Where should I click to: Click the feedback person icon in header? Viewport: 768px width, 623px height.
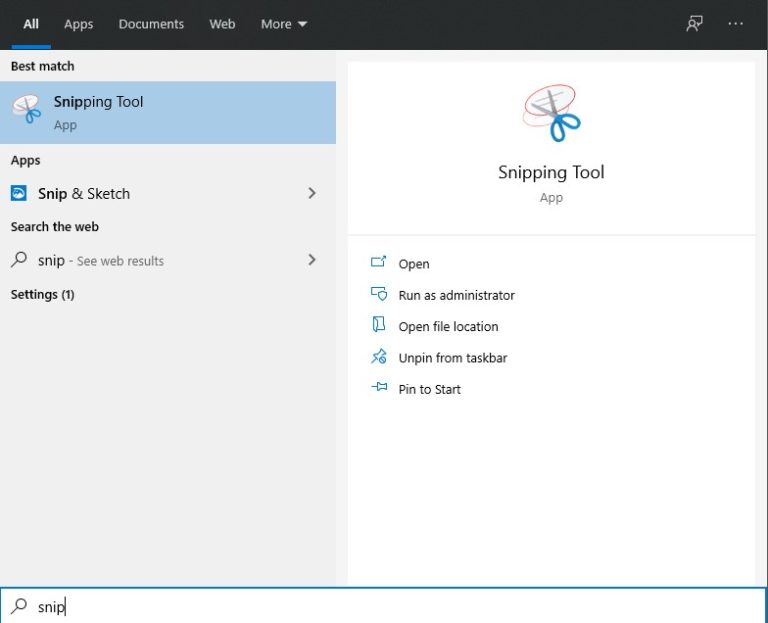pyautogui.click(x=694, y=24)
